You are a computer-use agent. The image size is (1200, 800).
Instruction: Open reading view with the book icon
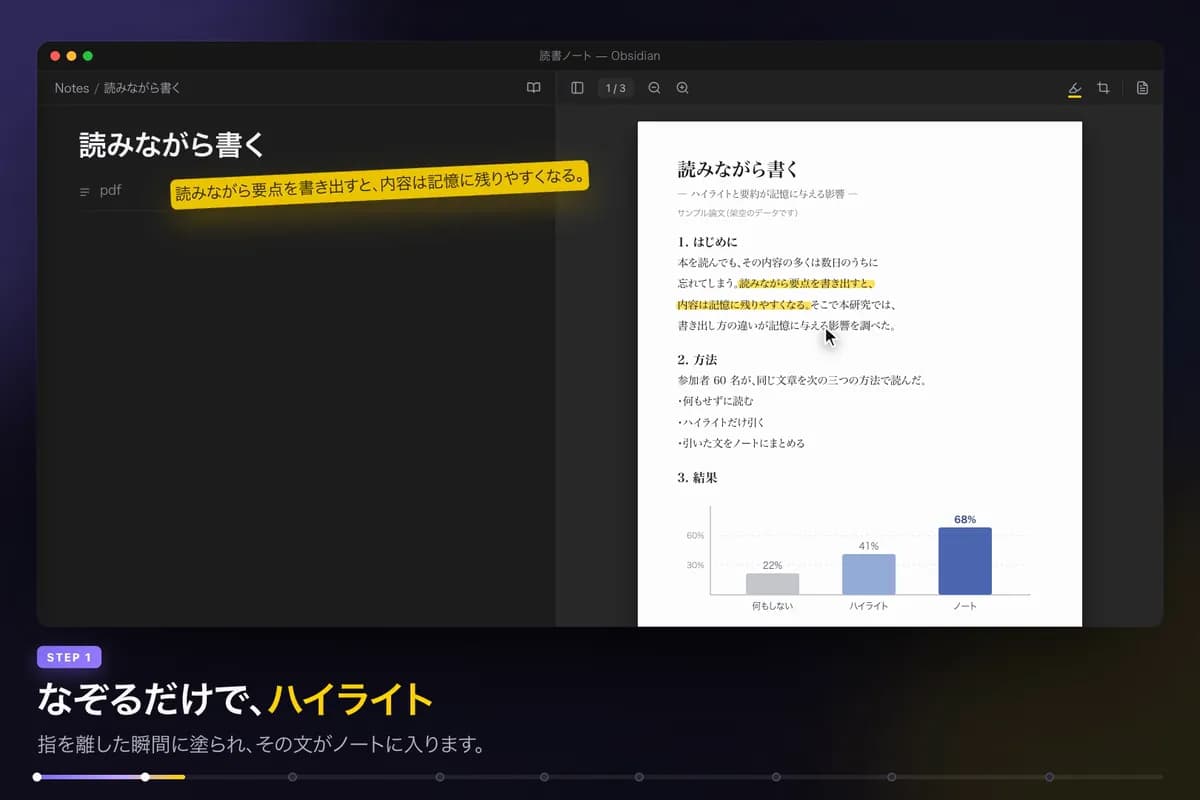click(534, 88)
